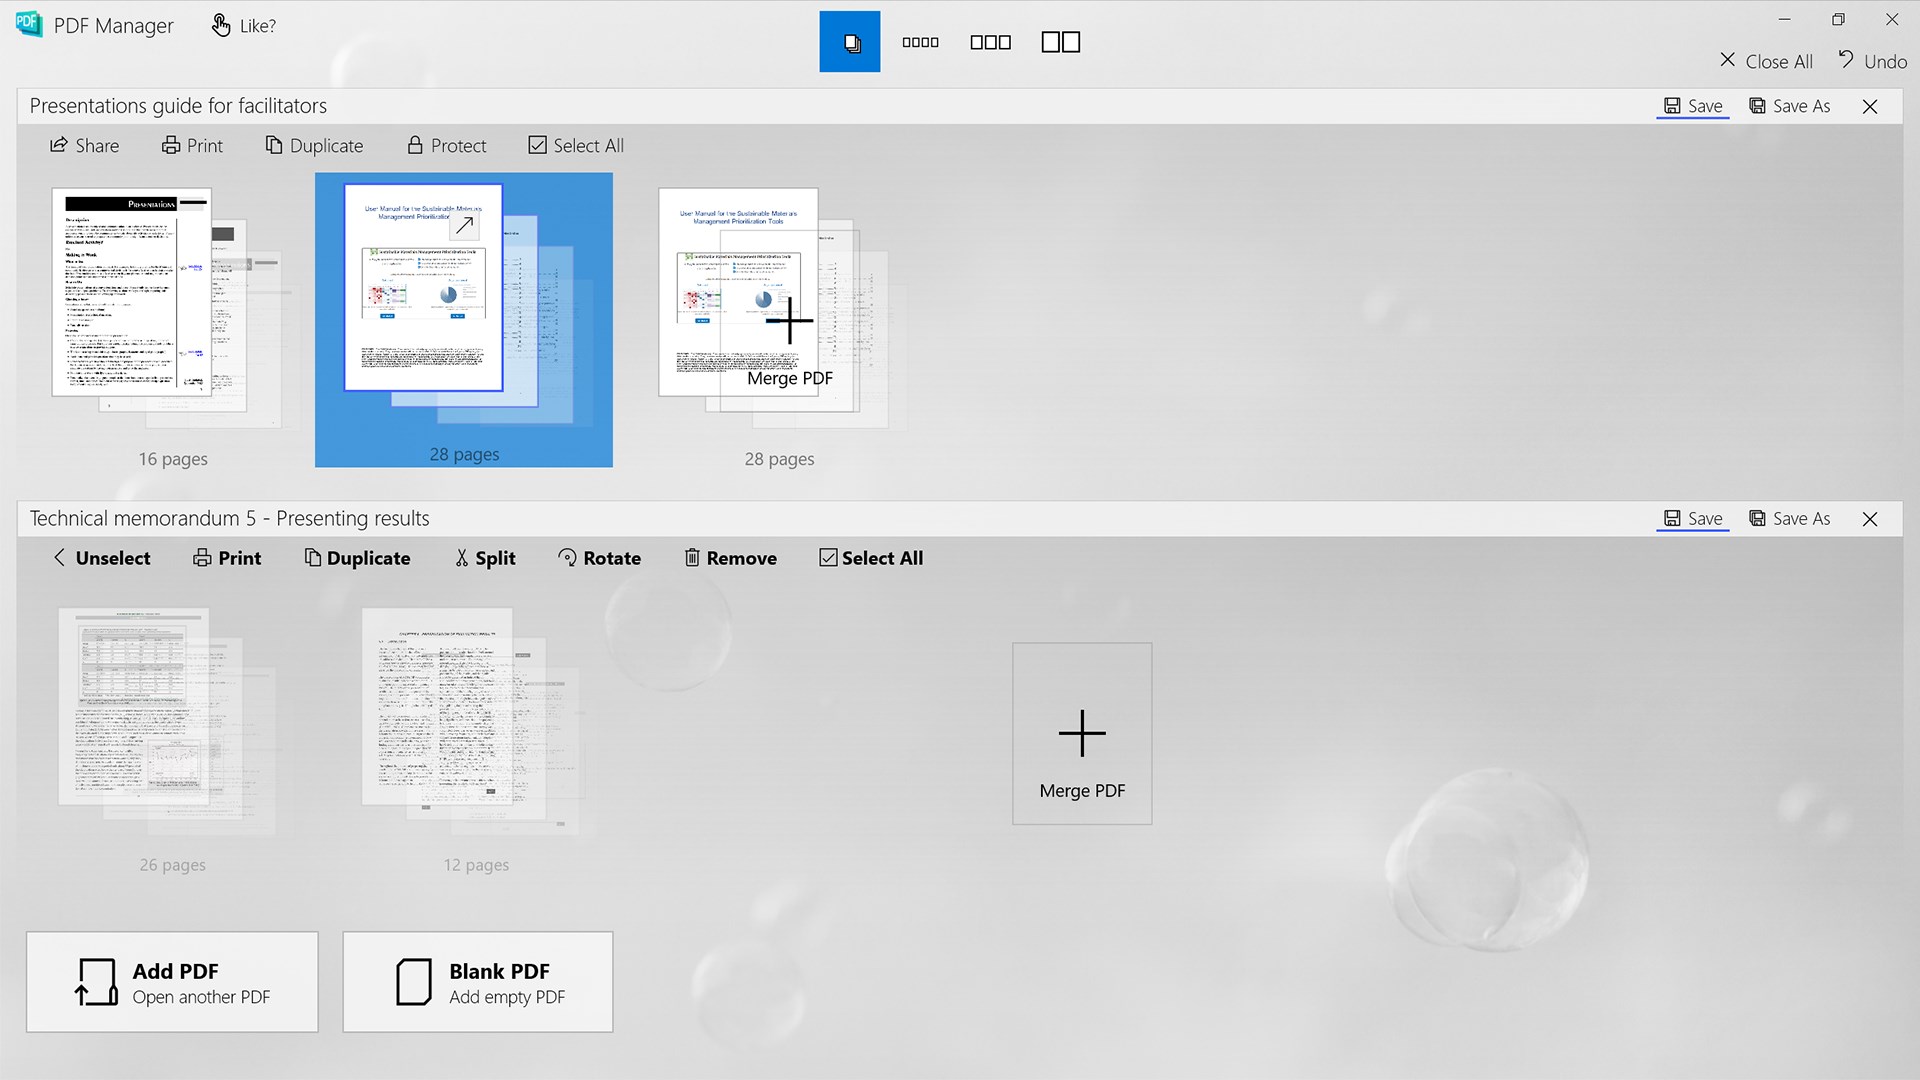This screenshot has width=1920, height=1080.
Task: Duplicate the selected 28-page document
Action: (314, 145)
